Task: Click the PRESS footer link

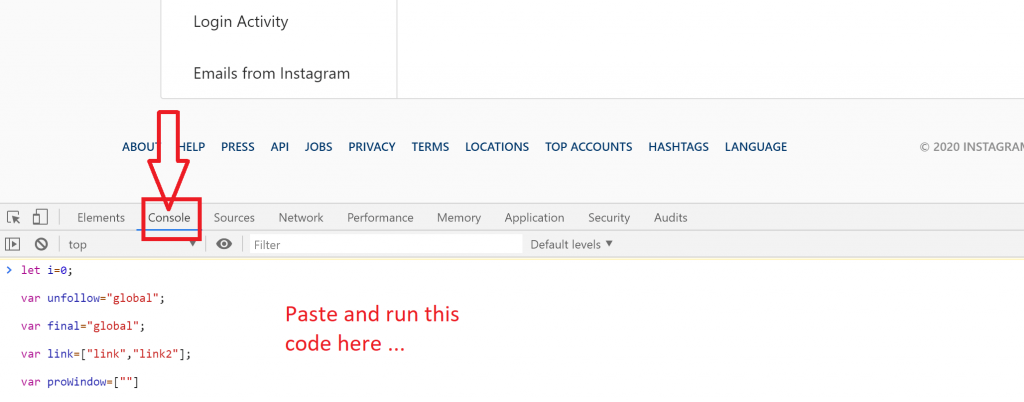Action: coord(238,147)
